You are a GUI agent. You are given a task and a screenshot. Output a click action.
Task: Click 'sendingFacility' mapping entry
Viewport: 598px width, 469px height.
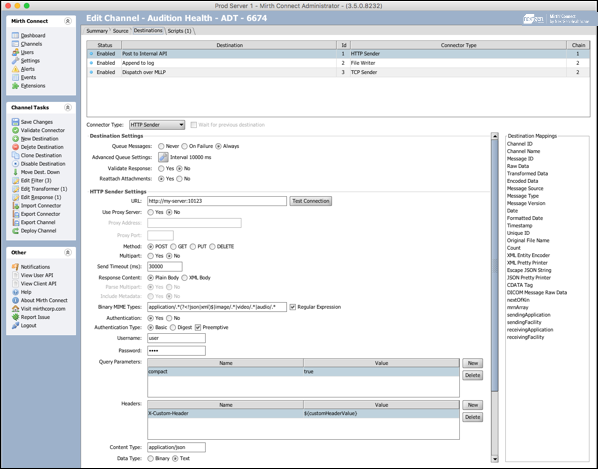[x=524, y=322]
